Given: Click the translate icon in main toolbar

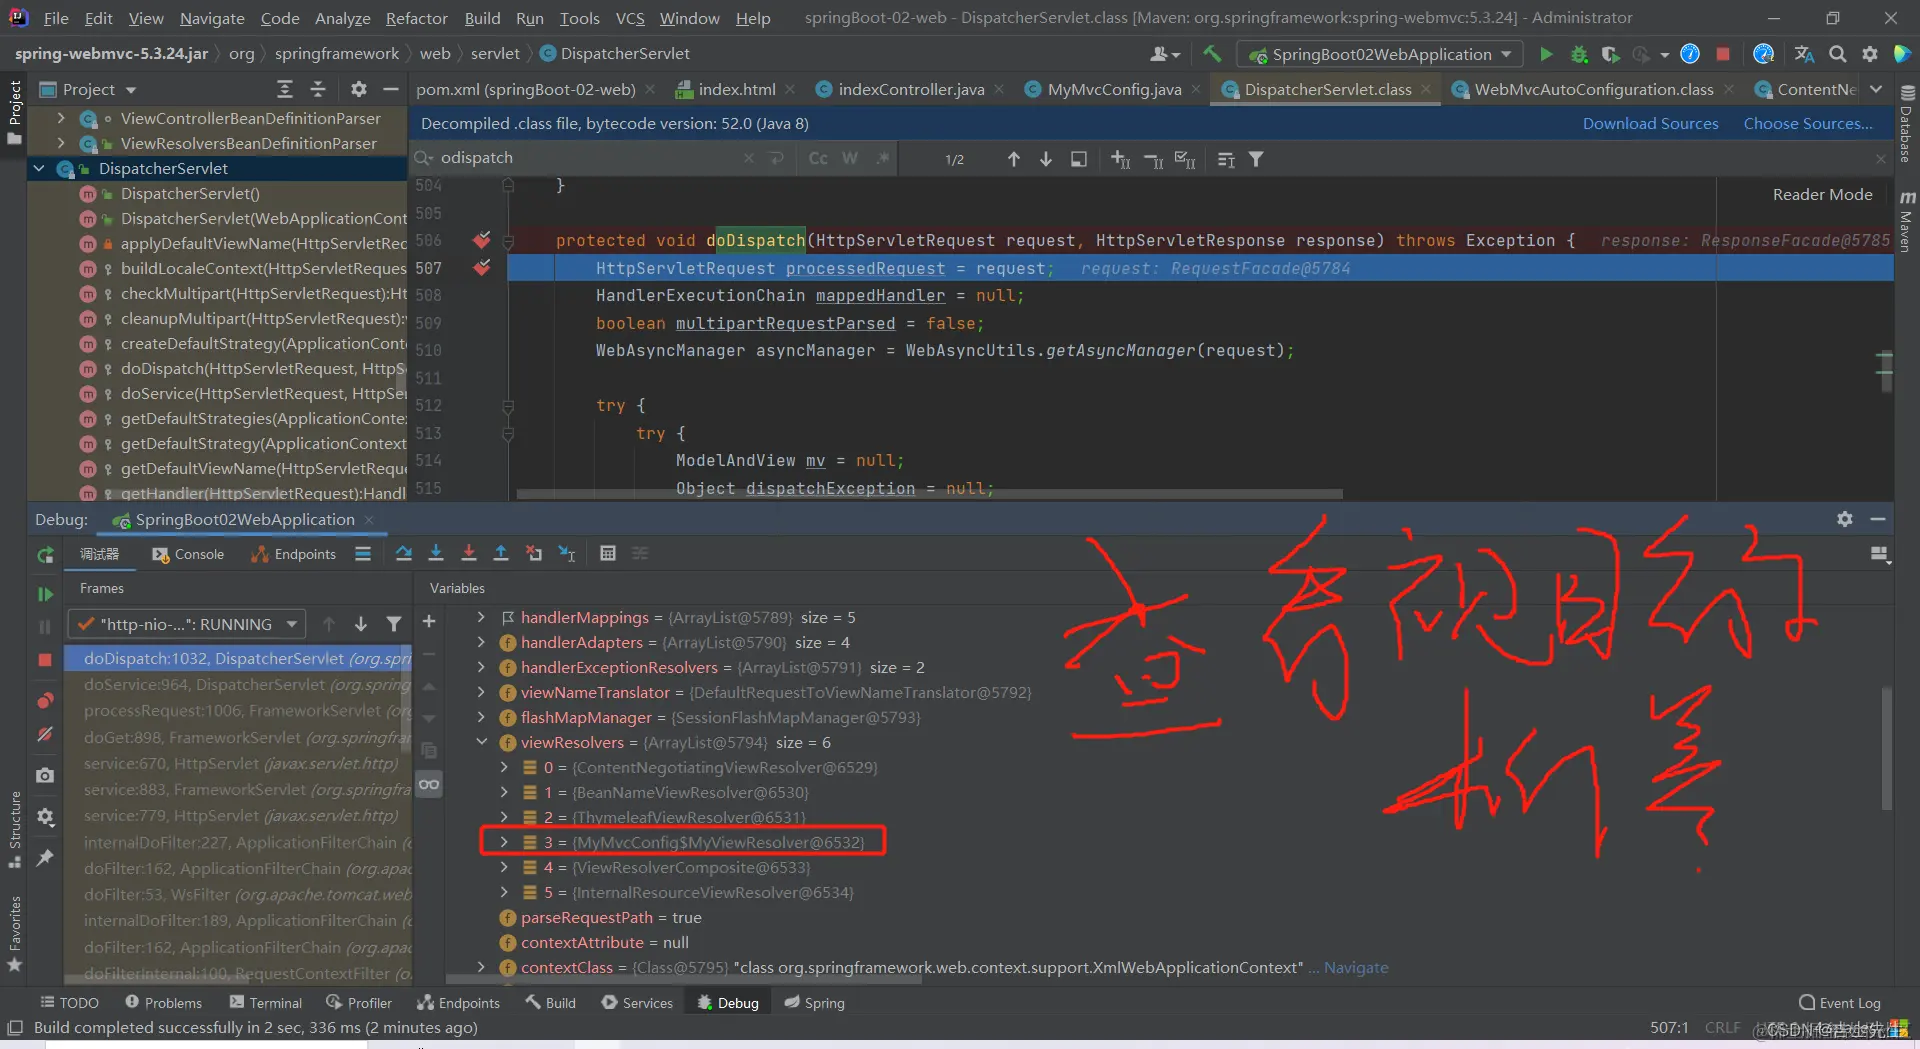Looking at the screenshot, I should (x=1804, y=54).
